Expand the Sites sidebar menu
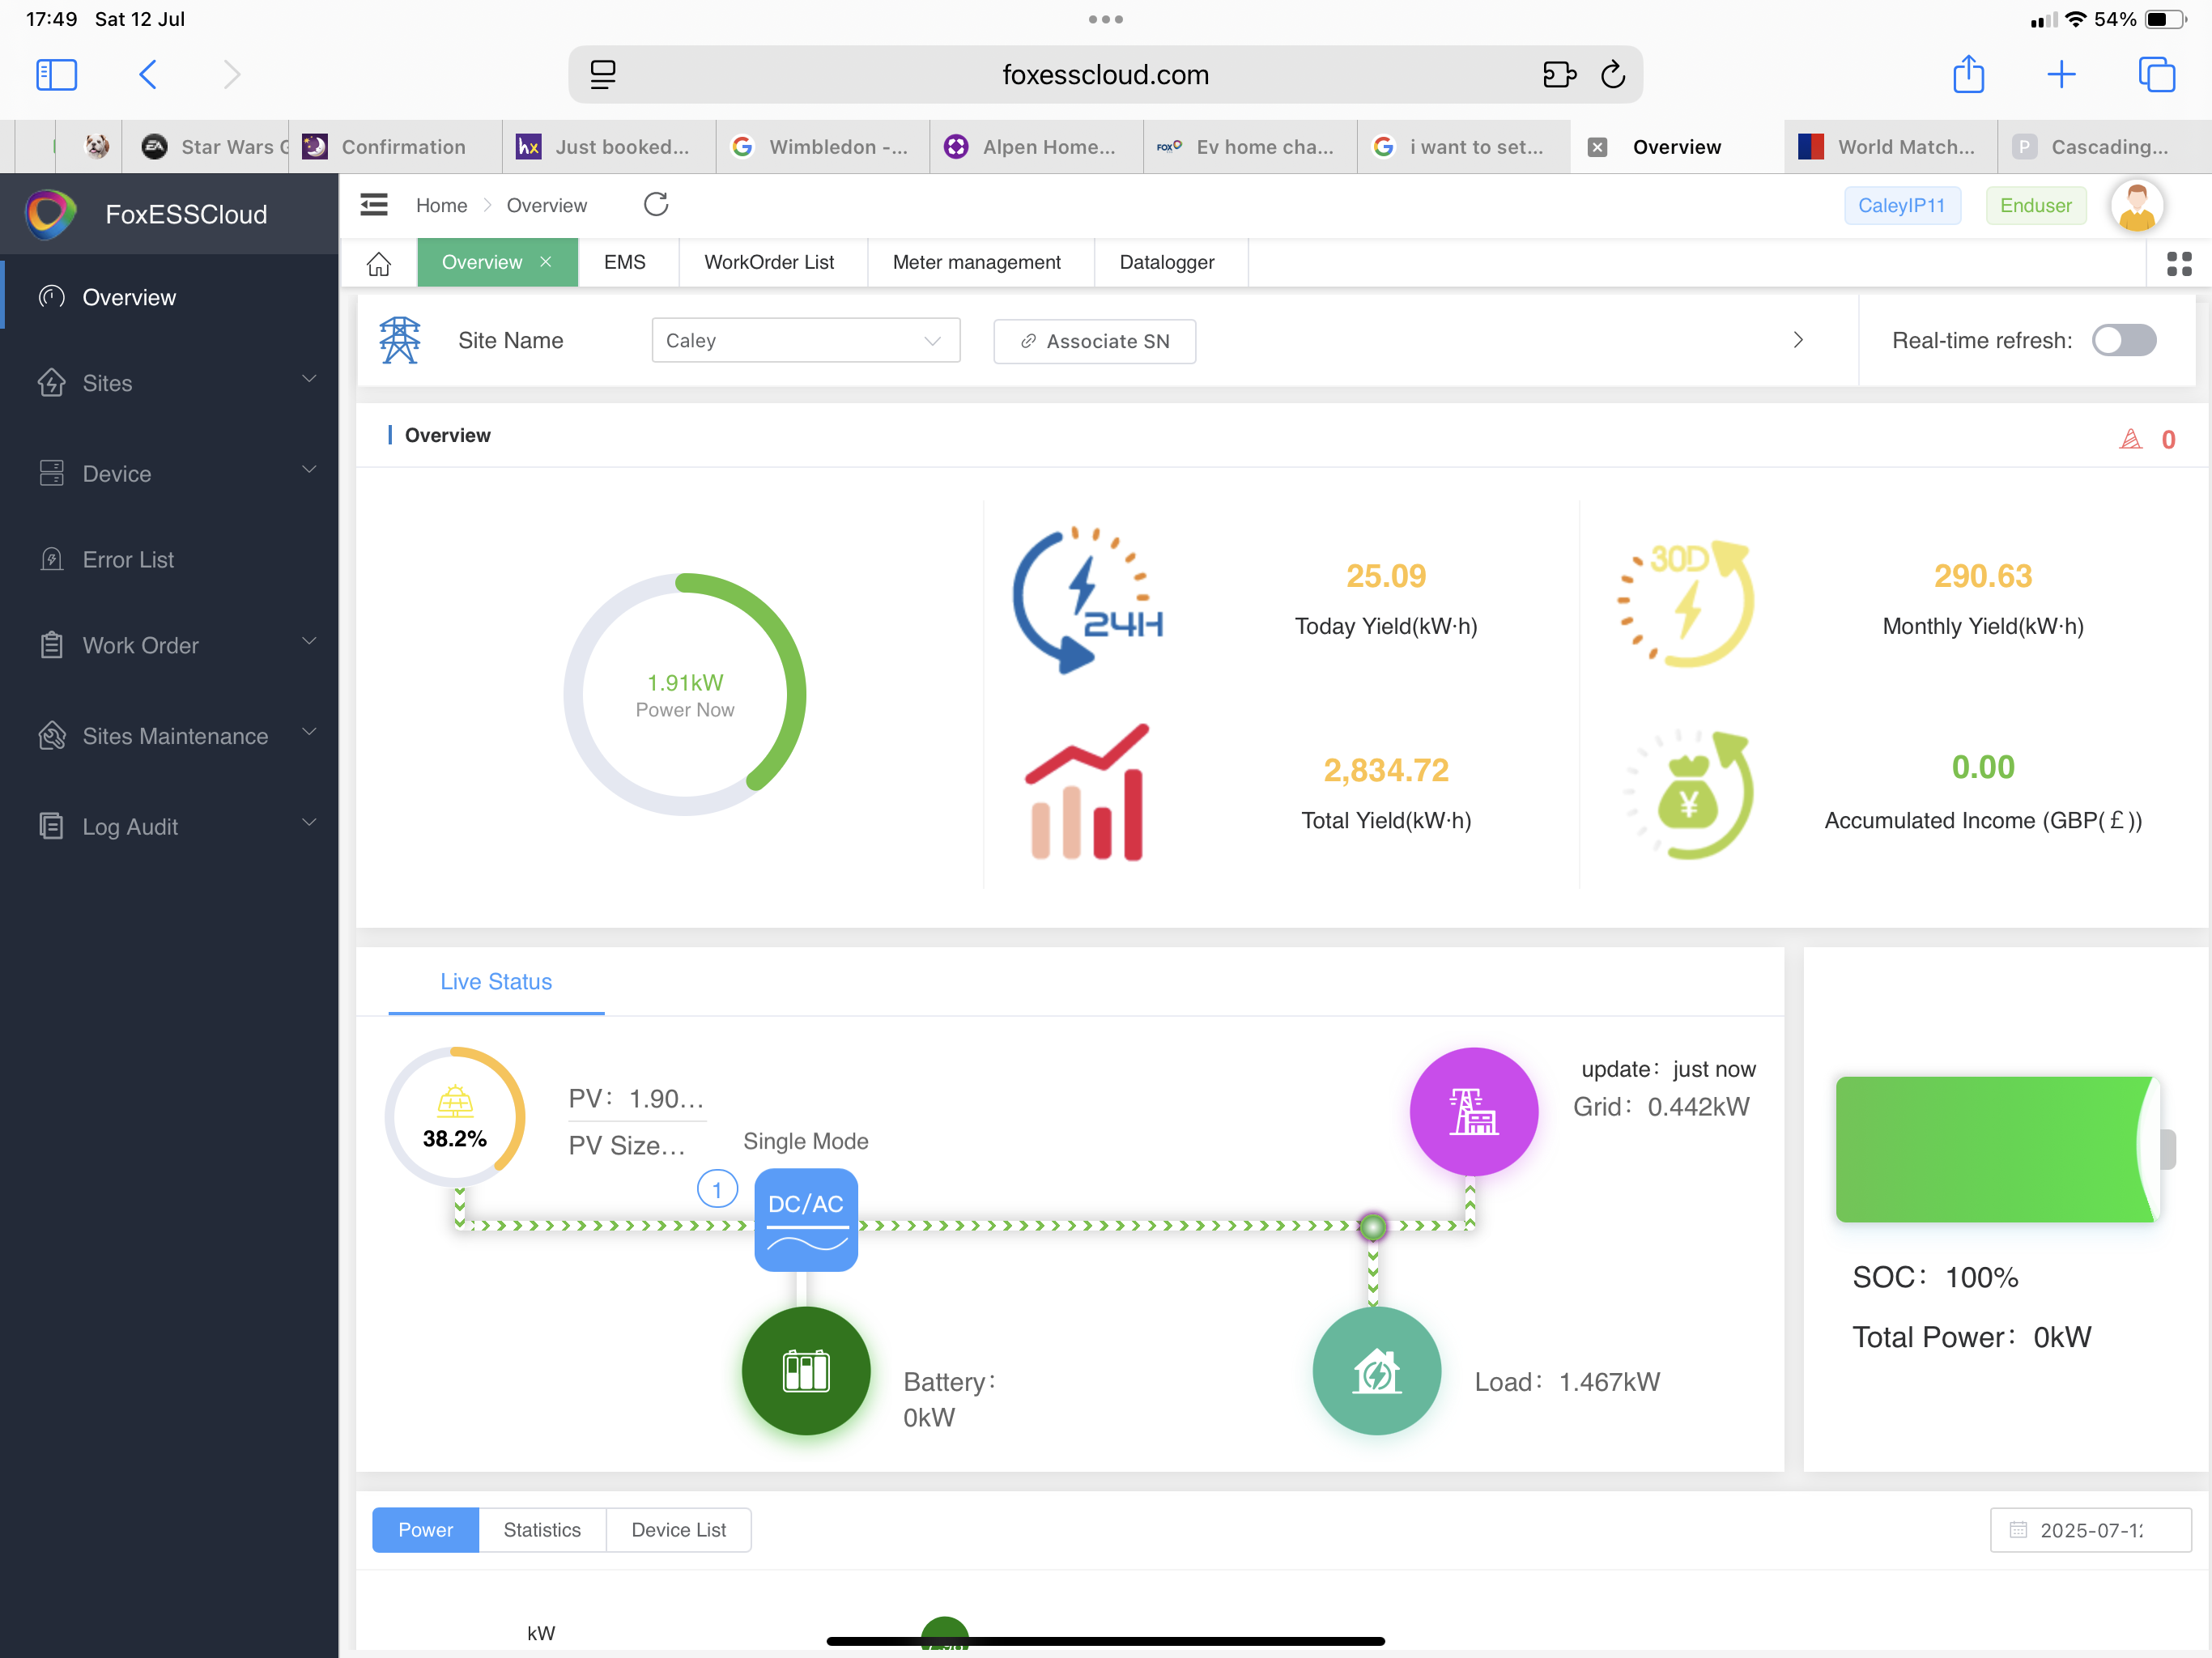Image resolution: width=2212 pixels, height=1658 pixels. [170, 383]
